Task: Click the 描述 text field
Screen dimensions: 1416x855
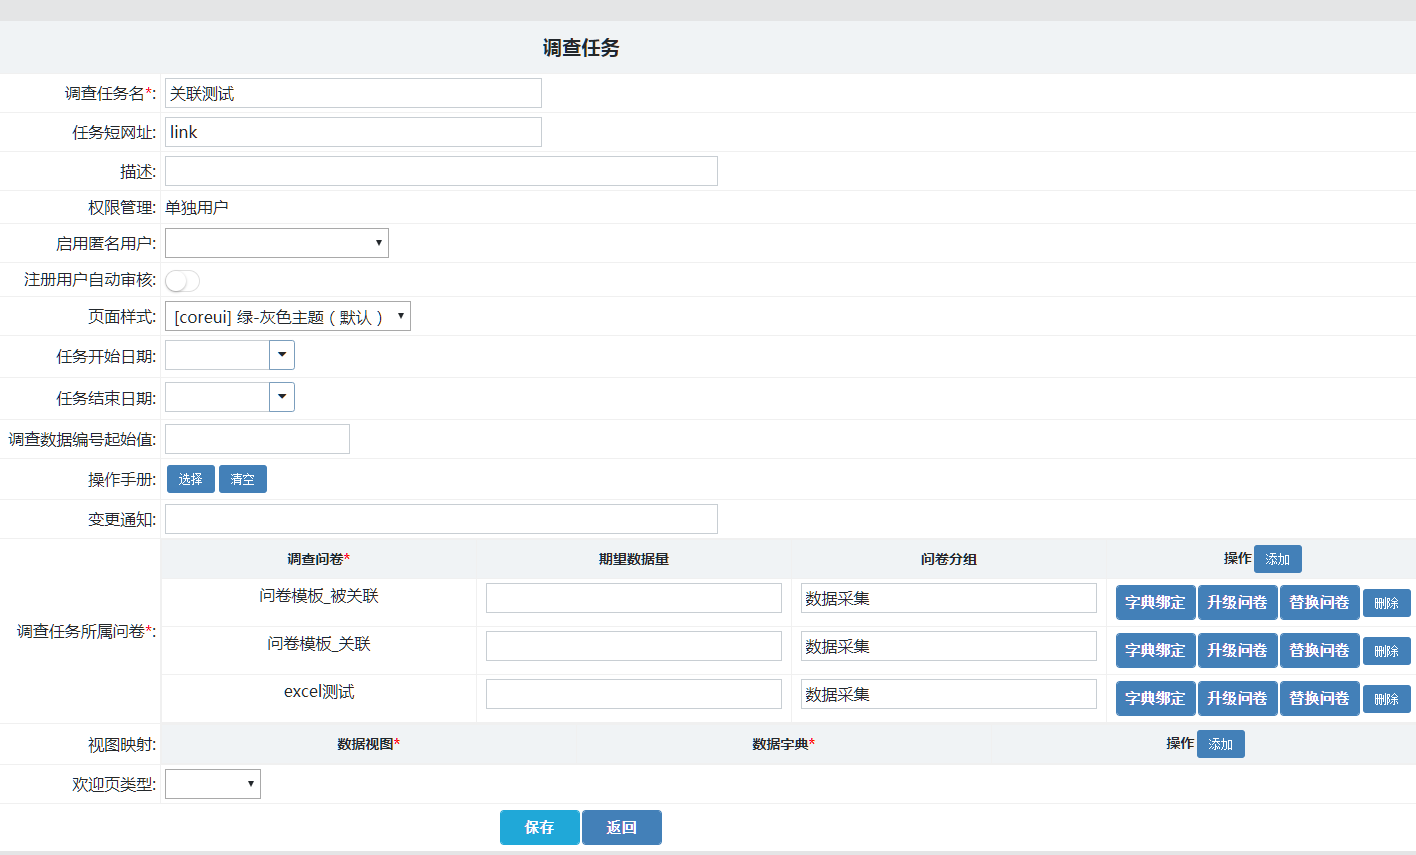Action: [441, 171]
